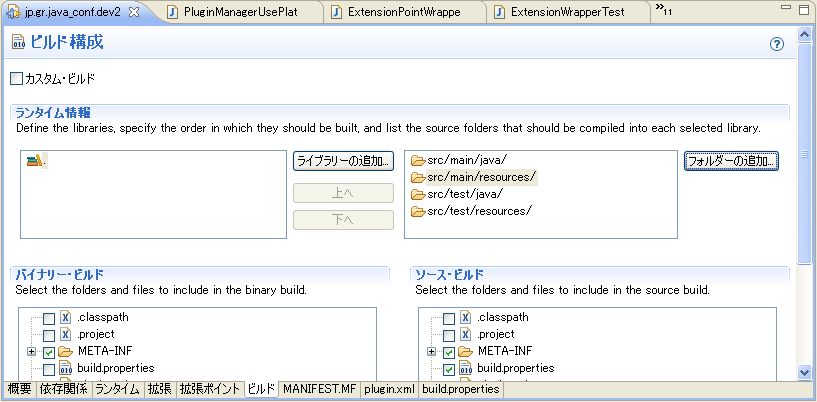Image resolution: width=817 pixels, height=402 pixels.
Task: Open the build.properties bottom tab
Action: (x=461, y=390)
